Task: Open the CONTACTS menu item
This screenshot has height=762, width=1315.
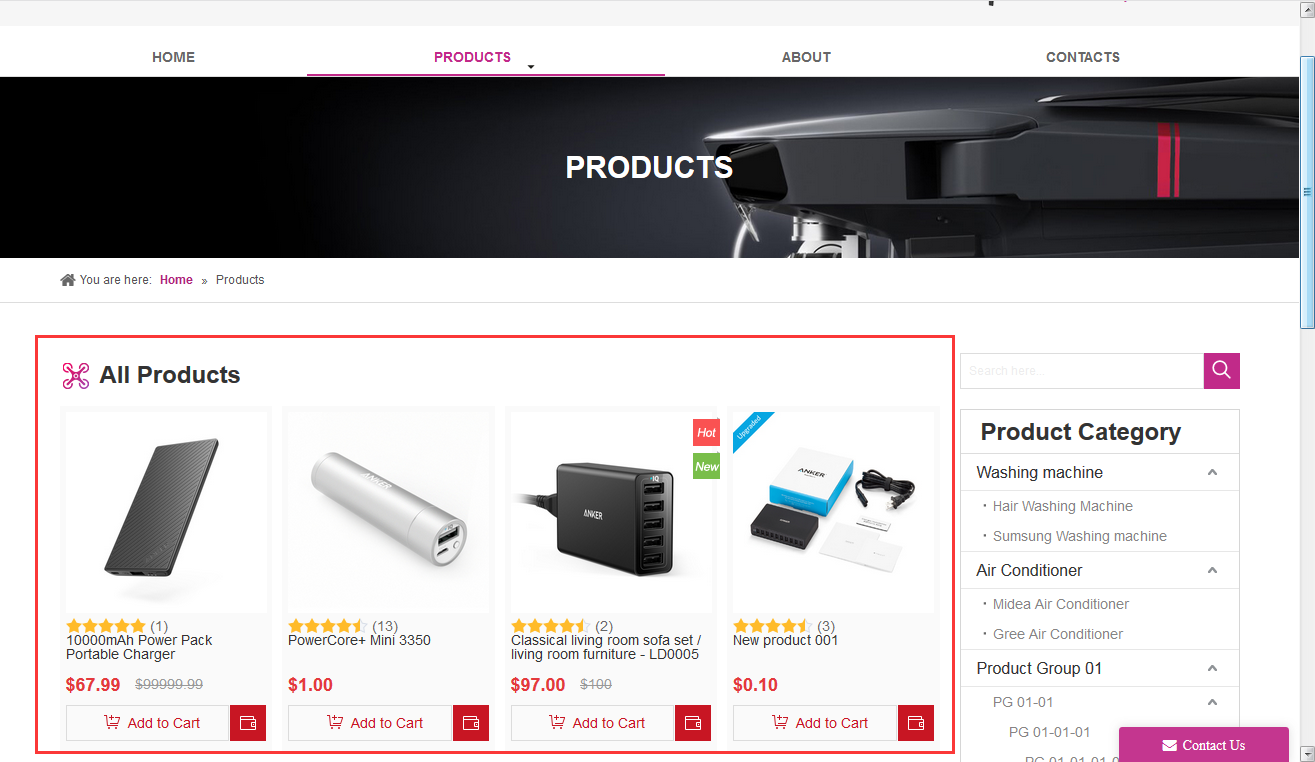Action: tap(1083, 57)
